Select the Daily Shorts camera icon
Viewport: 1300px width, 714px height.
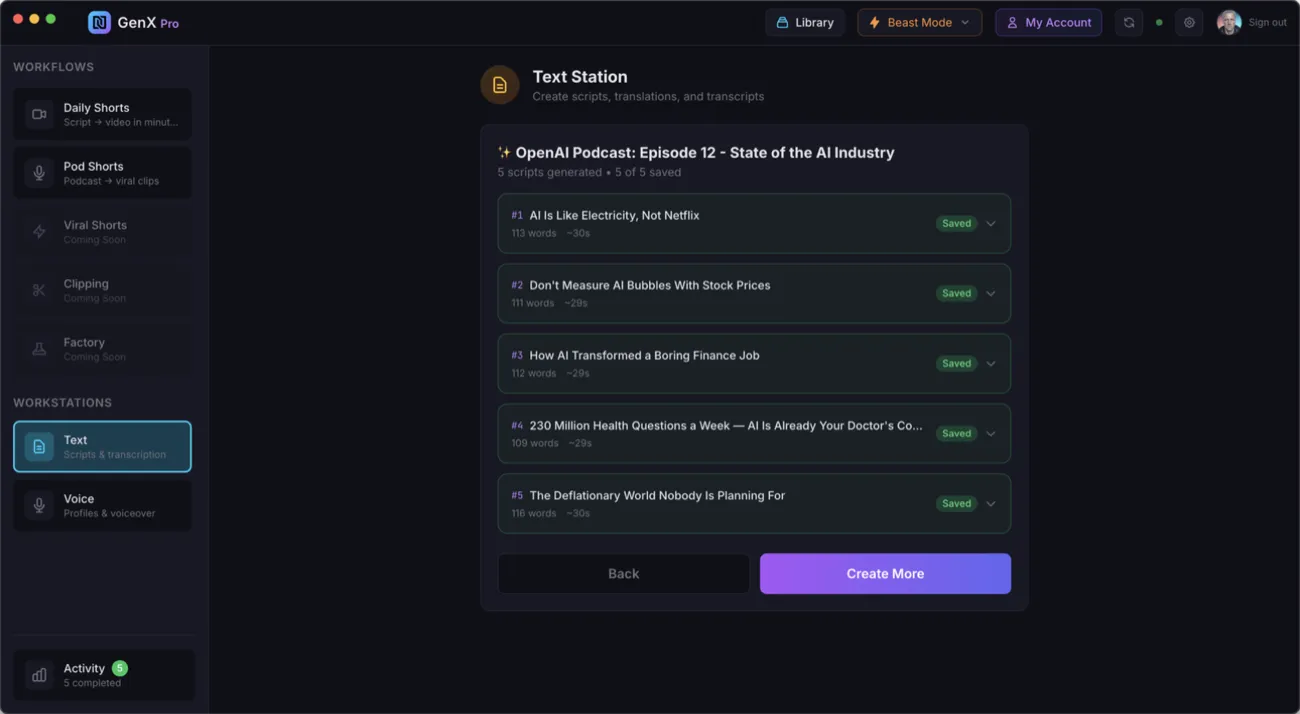tap(38, 114)
